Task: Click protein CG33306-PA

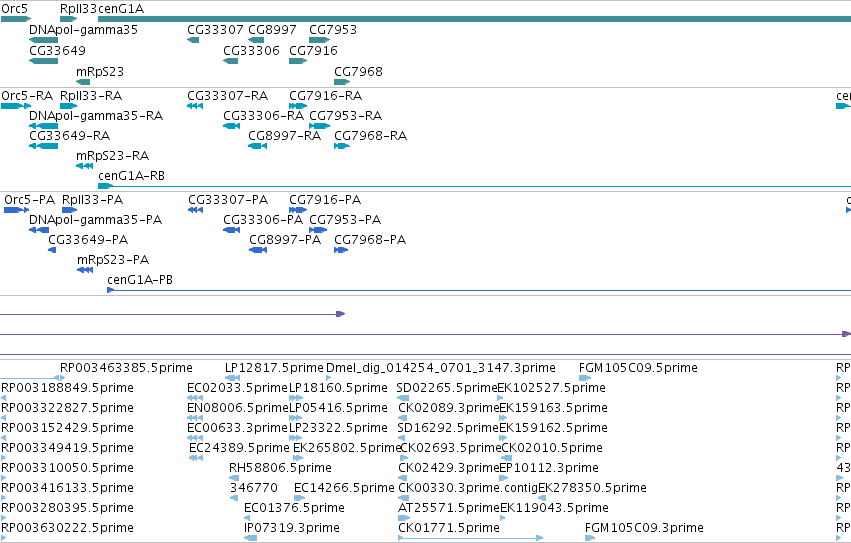Action: tap(231, 230)
